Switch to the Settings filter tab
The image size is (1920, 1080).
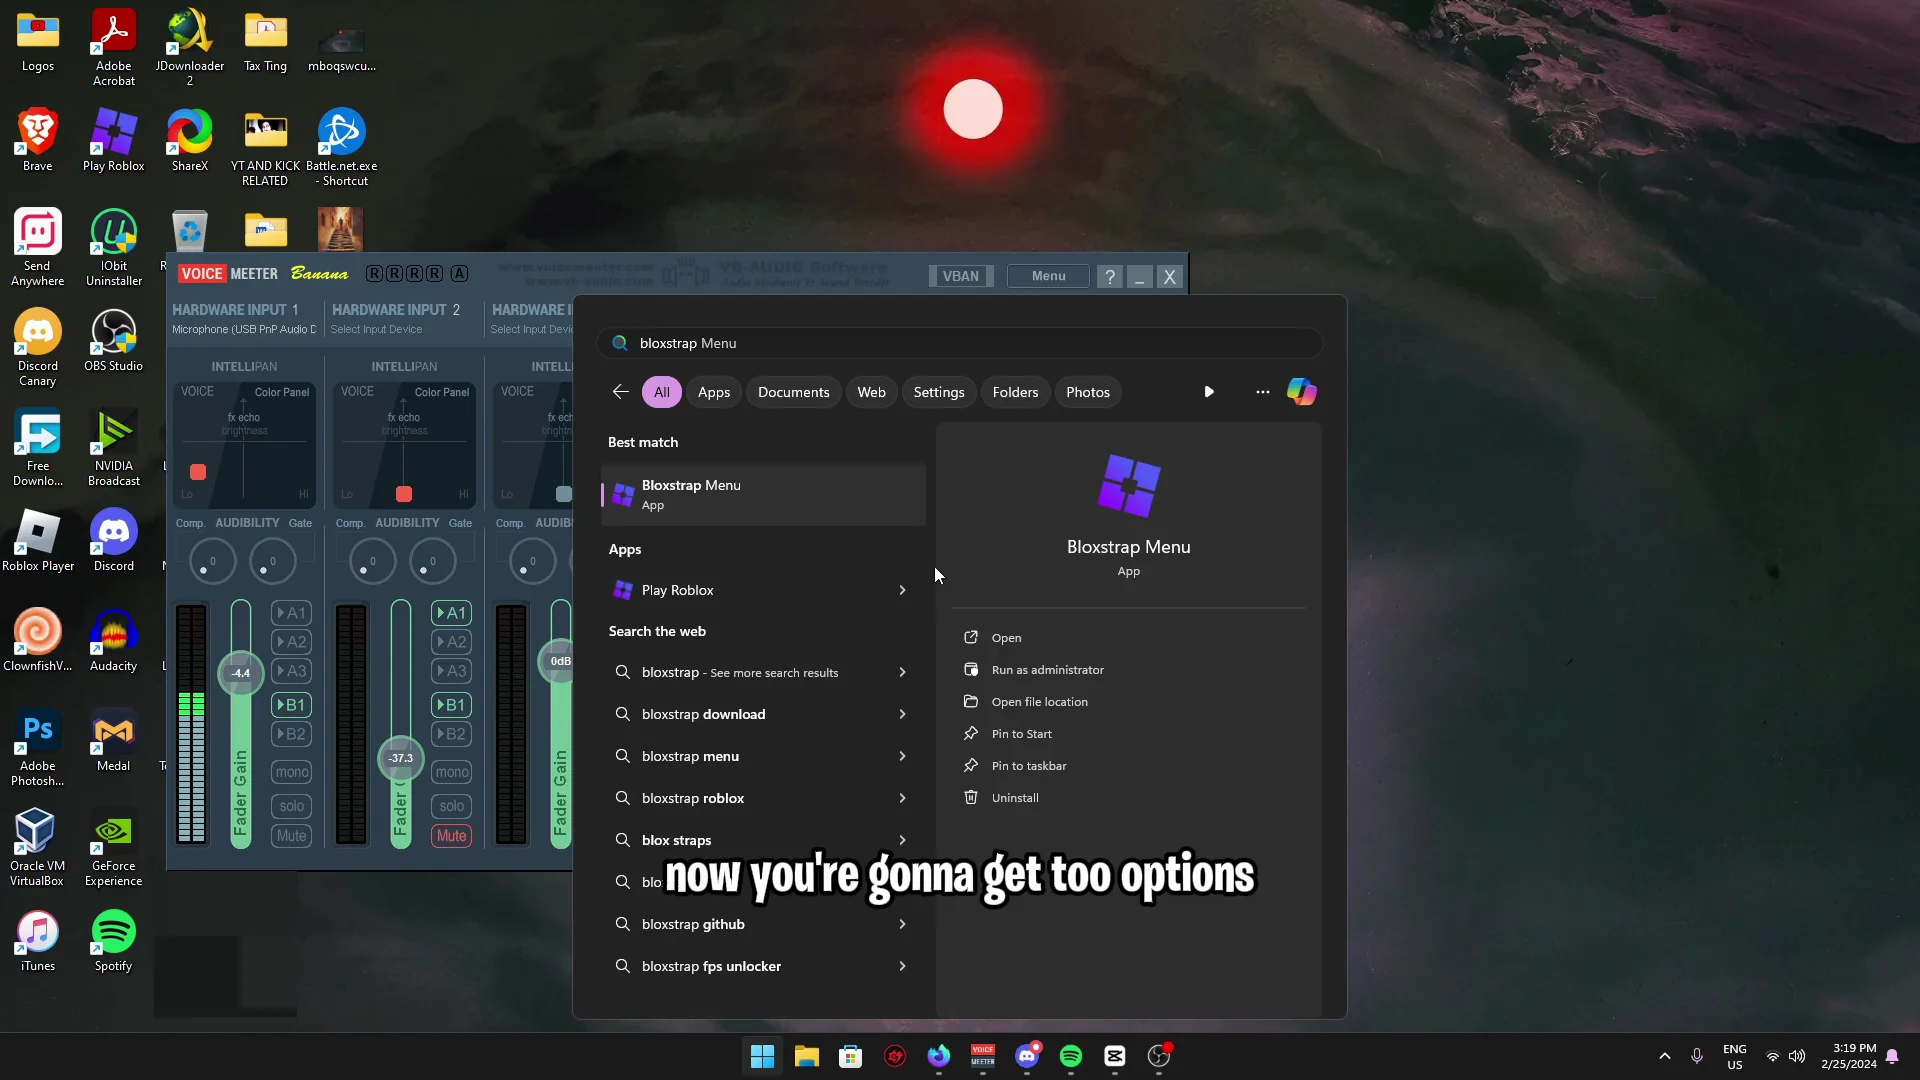point(938,391)
